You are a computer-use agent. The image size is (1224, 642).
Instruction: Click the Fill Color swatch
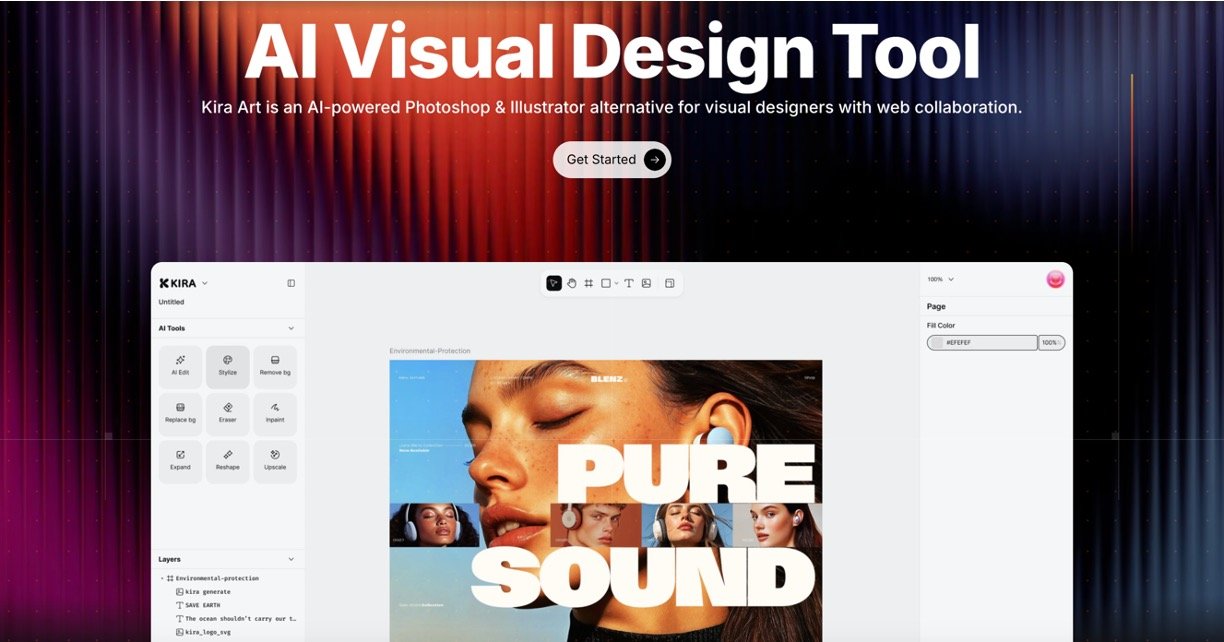click(937, 342)
